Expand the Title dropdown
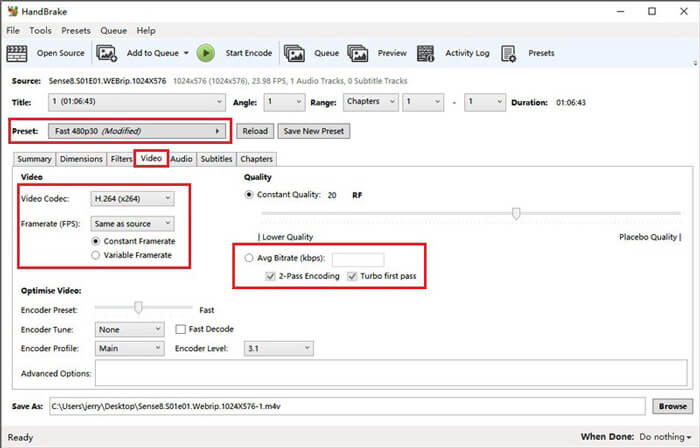 coord(136,102)
